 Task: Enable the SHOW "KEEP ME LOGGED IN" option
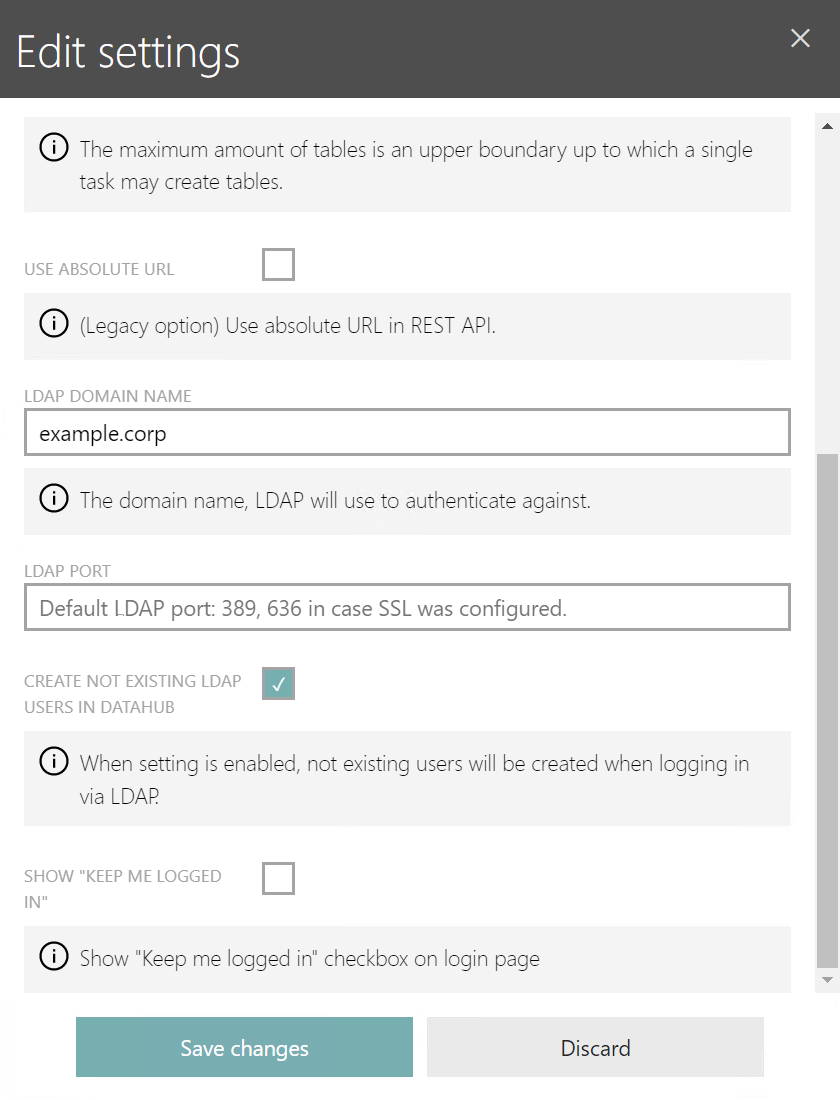click(278, 878)
